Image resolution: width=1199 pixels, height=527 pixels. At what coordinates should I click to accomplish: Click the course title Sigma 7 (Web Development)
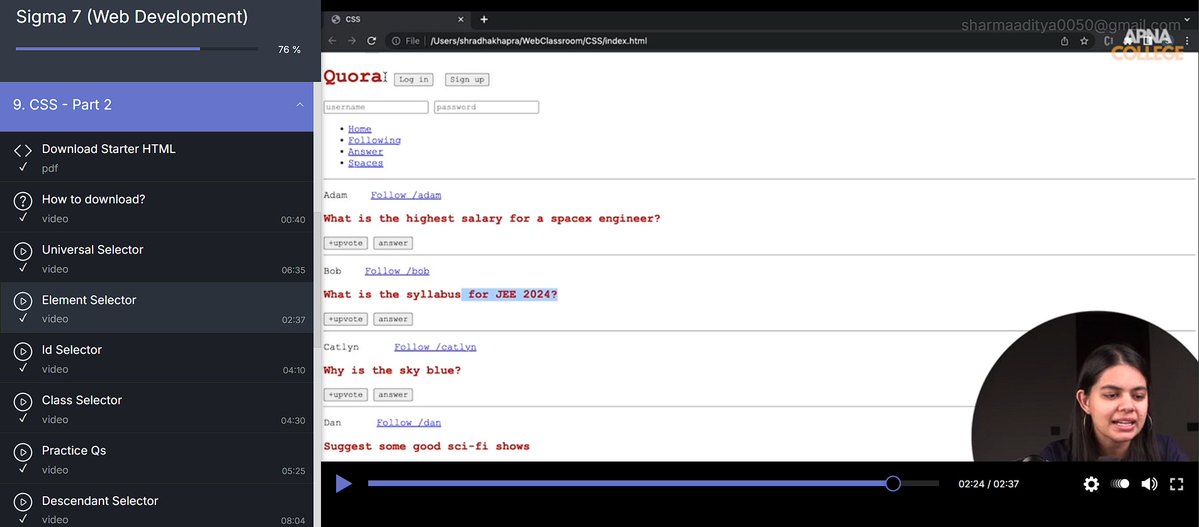click(x=132, y=16)
